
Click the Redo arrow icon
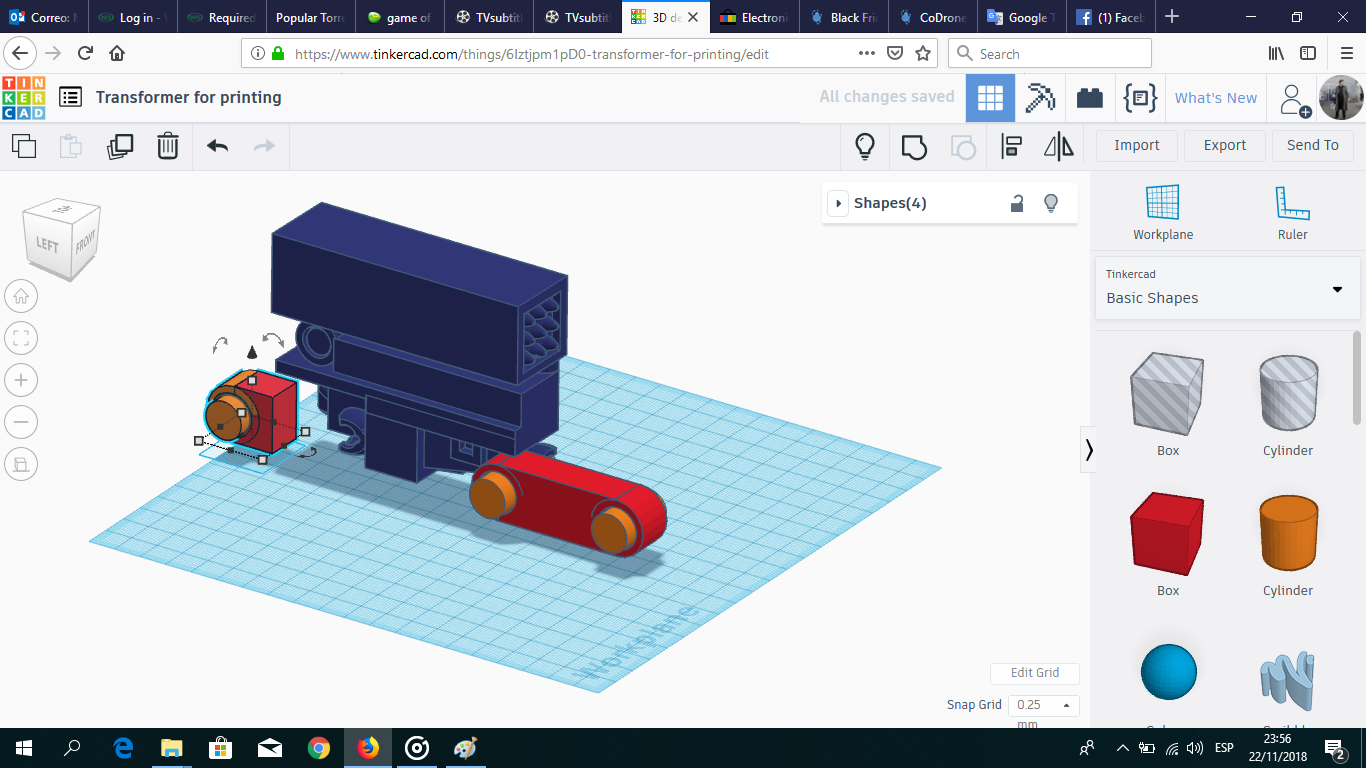pos(264,146)
